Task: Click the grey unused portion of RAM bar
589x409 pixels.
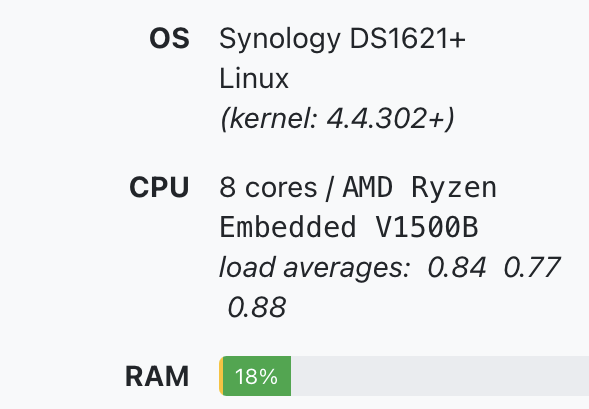Action: [440, 376]
